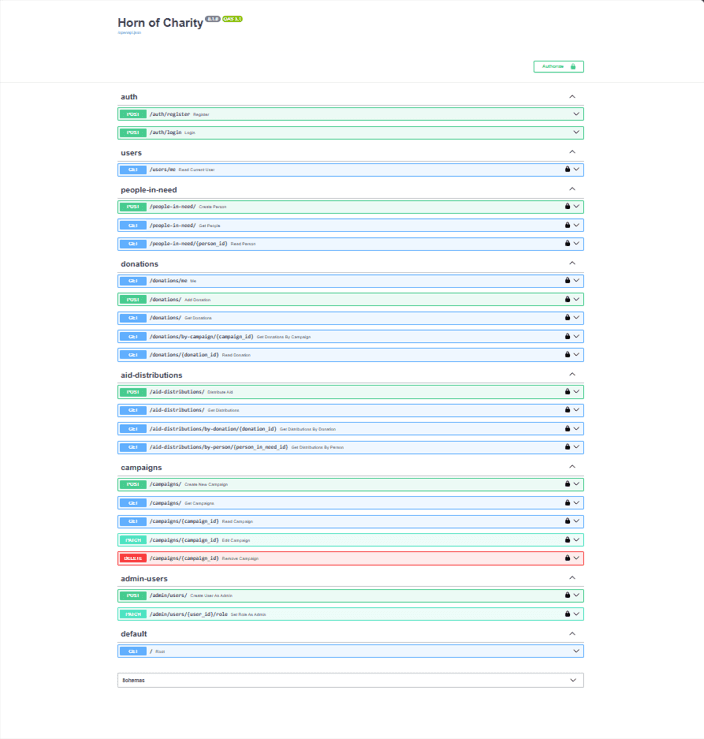Click the aid-distributions tag heading
Image resolution: width=704 pixels, height=739 pixels.
coord(151,375)
